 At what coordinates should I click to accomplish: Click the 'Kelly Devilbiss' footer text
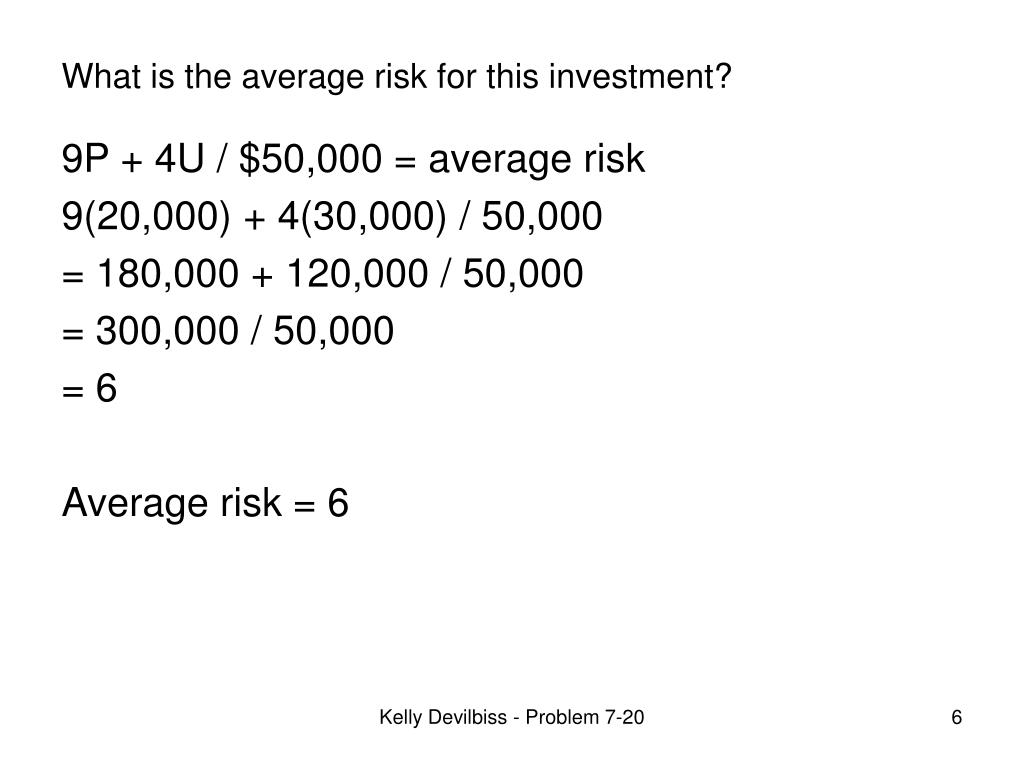coord(443,717)
